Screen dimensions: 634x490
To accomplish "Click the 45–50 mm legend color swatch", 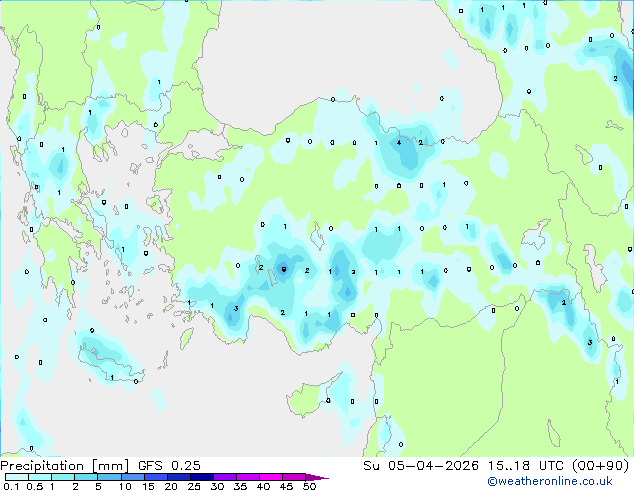I will [294, 477].
